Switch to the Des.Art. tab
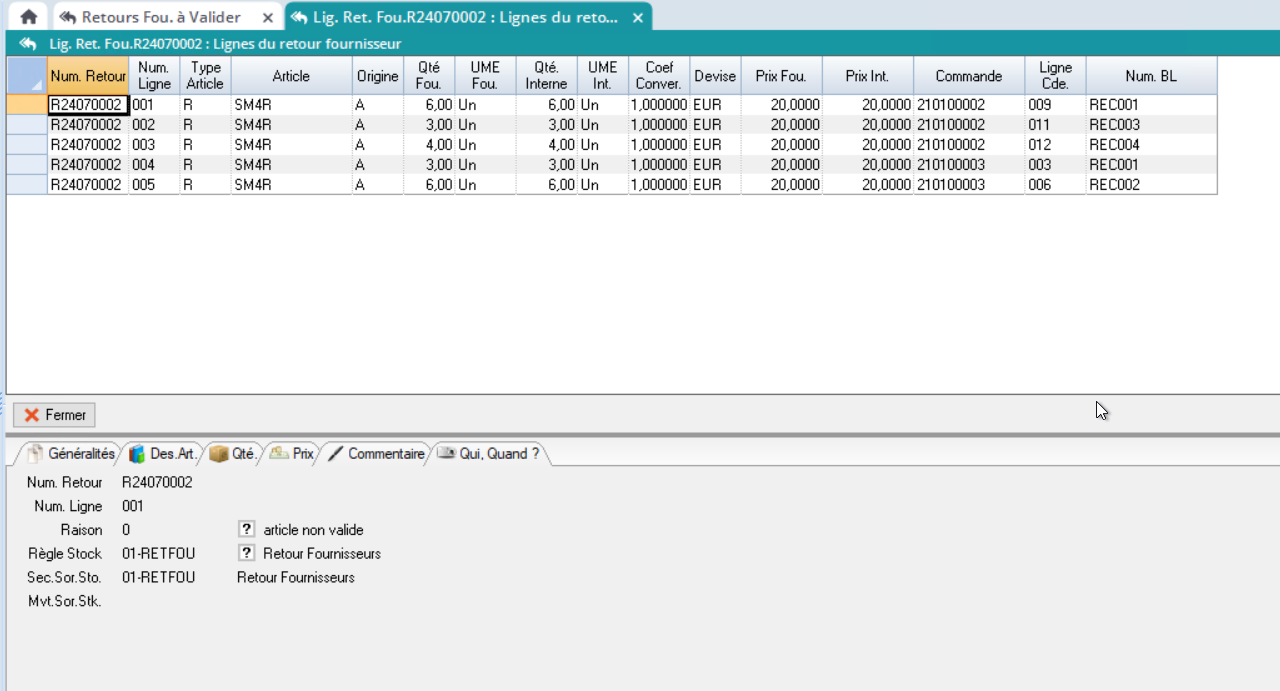 [x=163, y=454]
